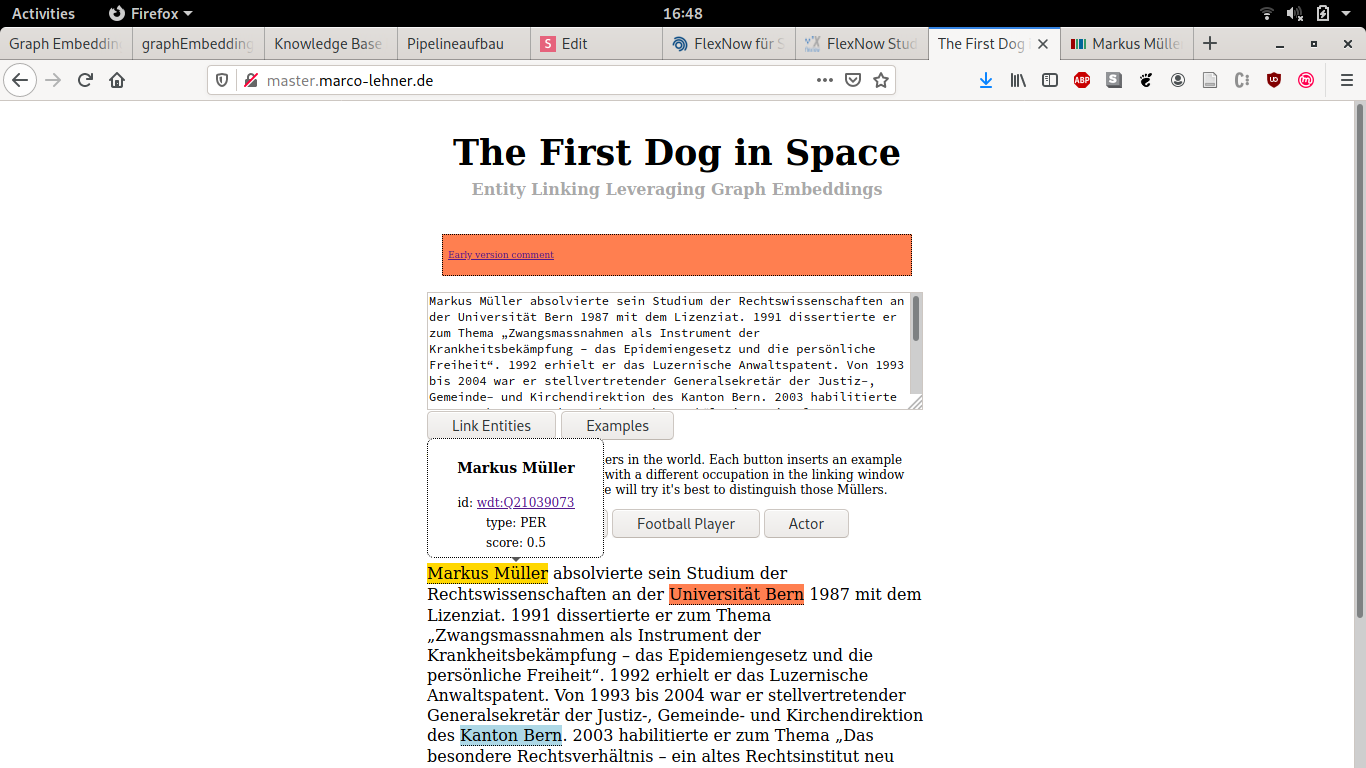Go back to the previous page
1366x768 pixels.
pos(20,80)
